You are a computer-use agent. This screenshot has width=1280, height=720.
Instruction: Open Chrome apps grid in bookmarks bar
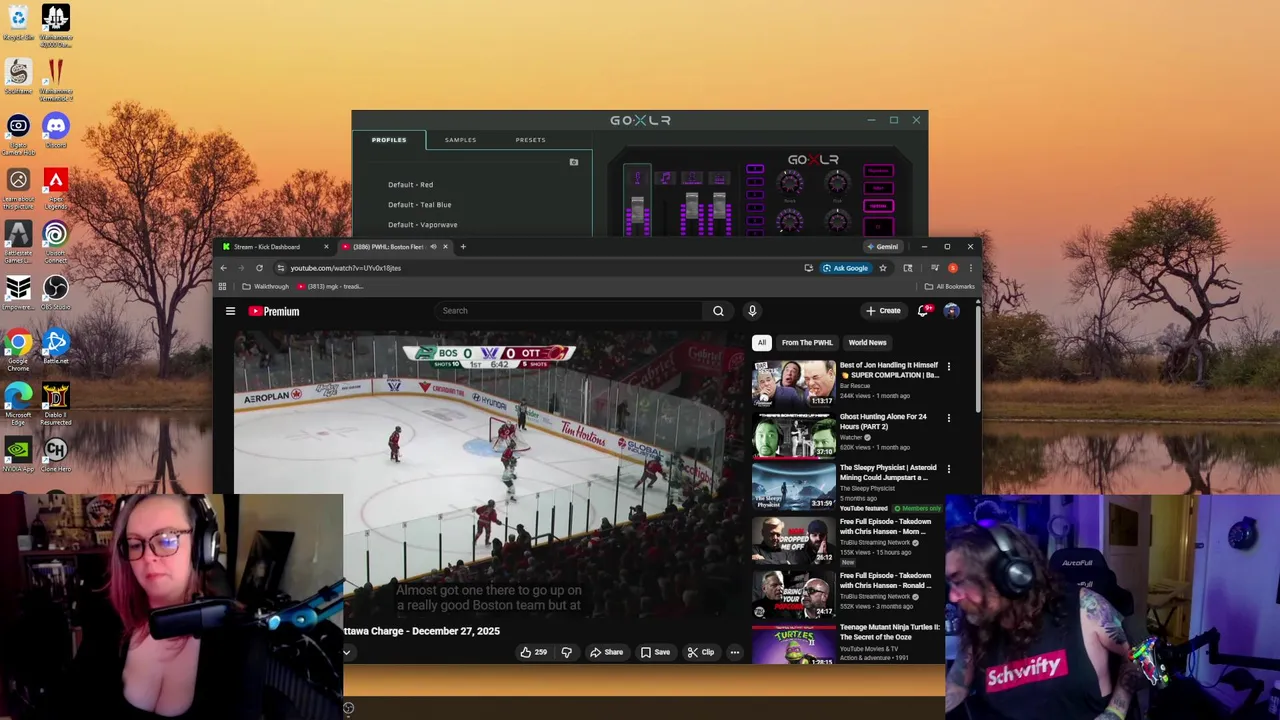pyautogui.click(x=222, y=286)
